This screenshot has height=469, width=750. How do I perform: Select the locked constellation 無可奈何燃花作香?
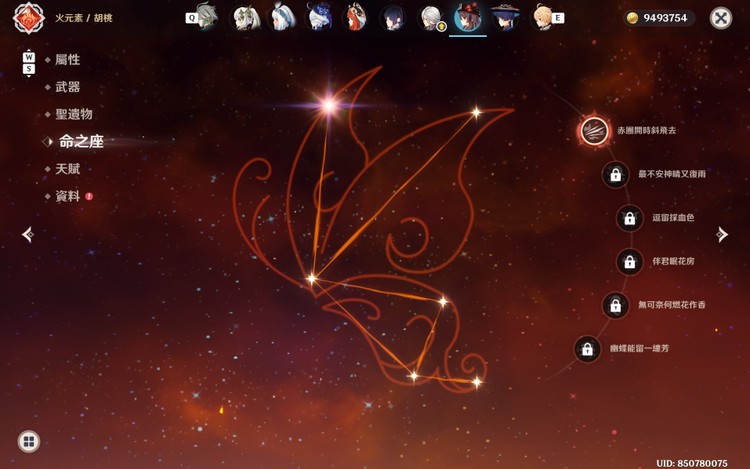pyautogui.click(x=616, y=305)
